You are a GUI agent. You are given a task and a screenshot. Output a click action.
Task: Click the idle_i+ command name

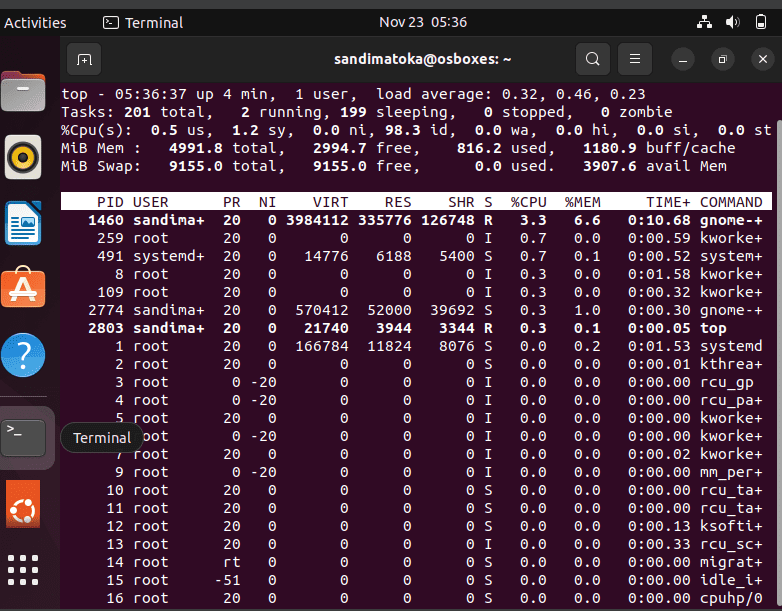731,580
